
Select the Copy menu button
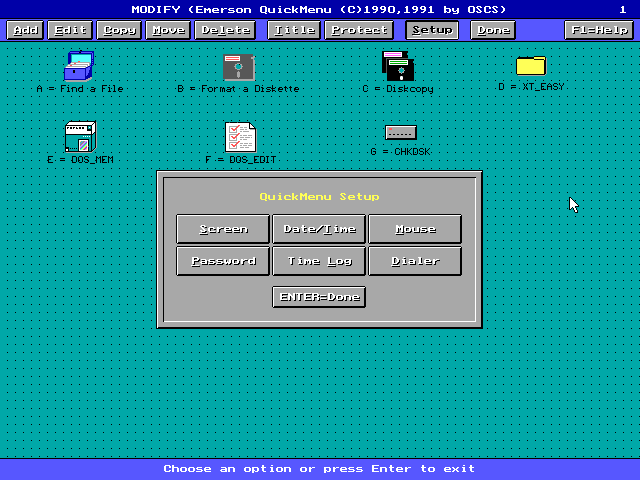[x=119, y=30]
